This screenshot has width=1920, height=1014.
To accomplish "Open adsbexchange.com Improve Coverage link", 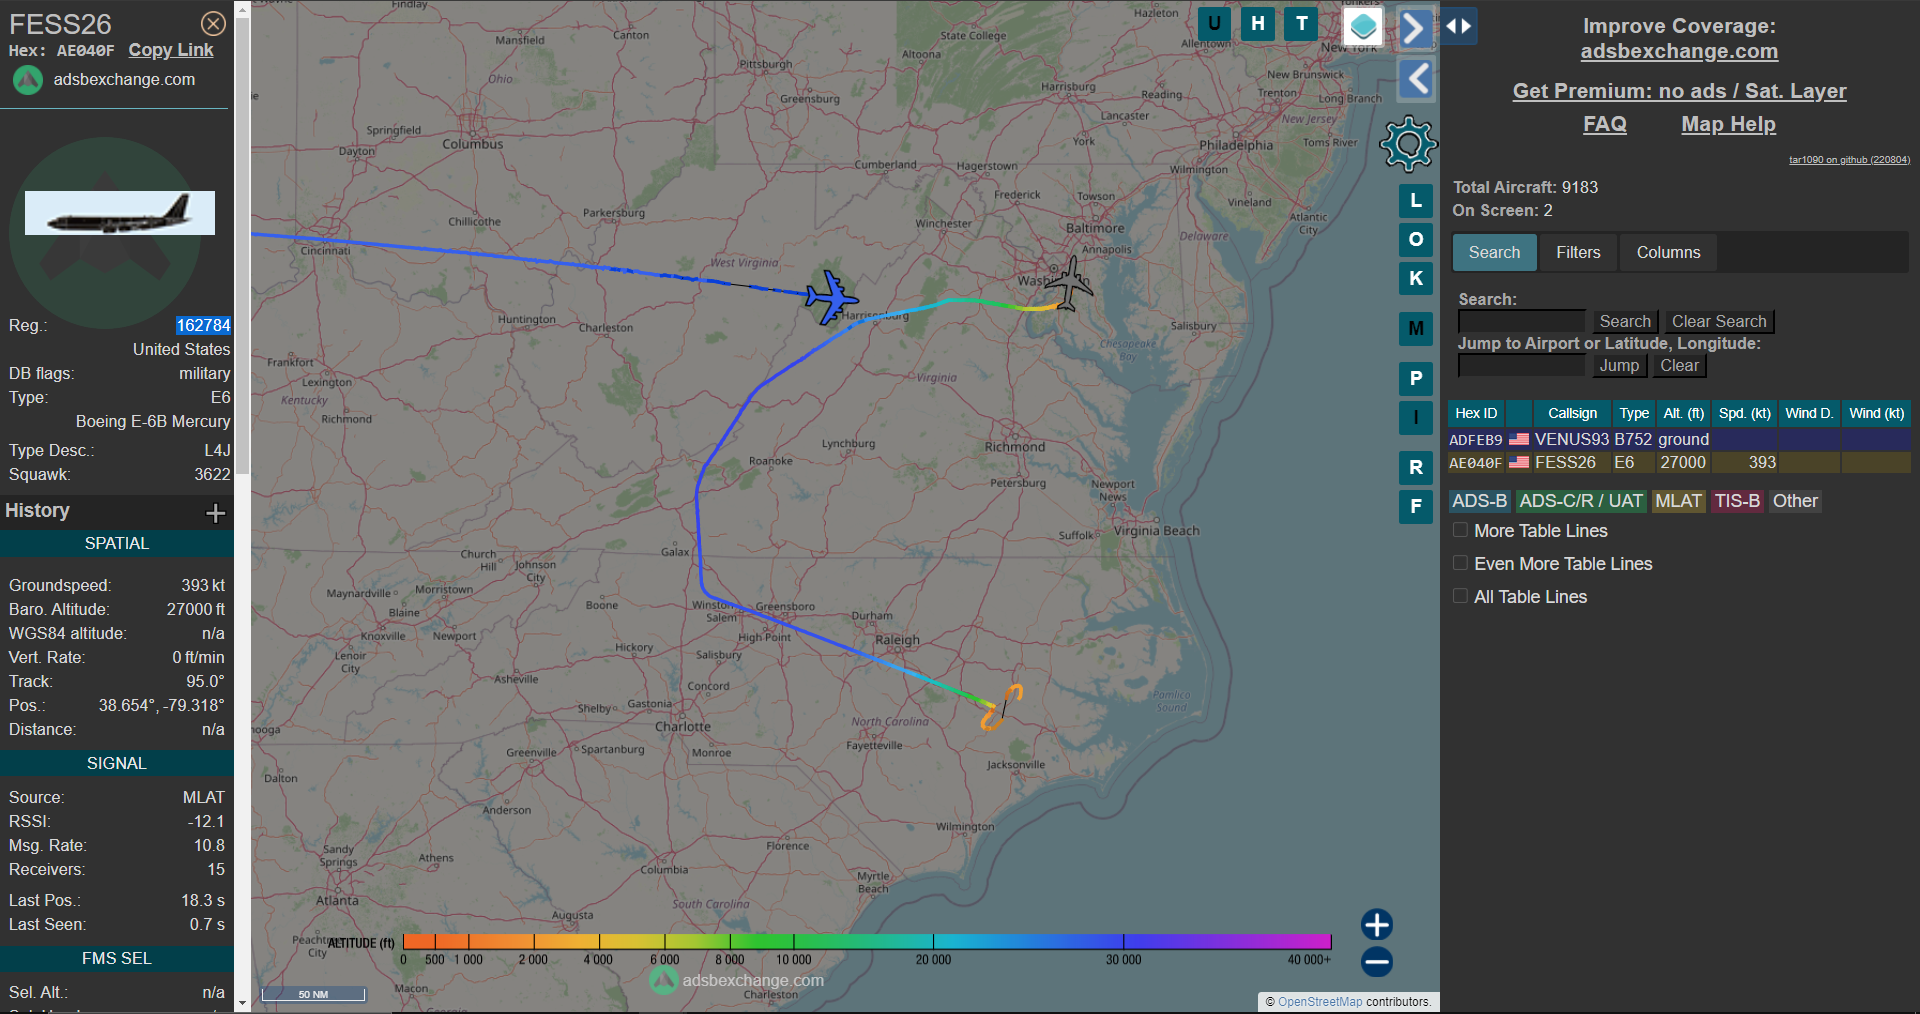I will (1679, 51).
